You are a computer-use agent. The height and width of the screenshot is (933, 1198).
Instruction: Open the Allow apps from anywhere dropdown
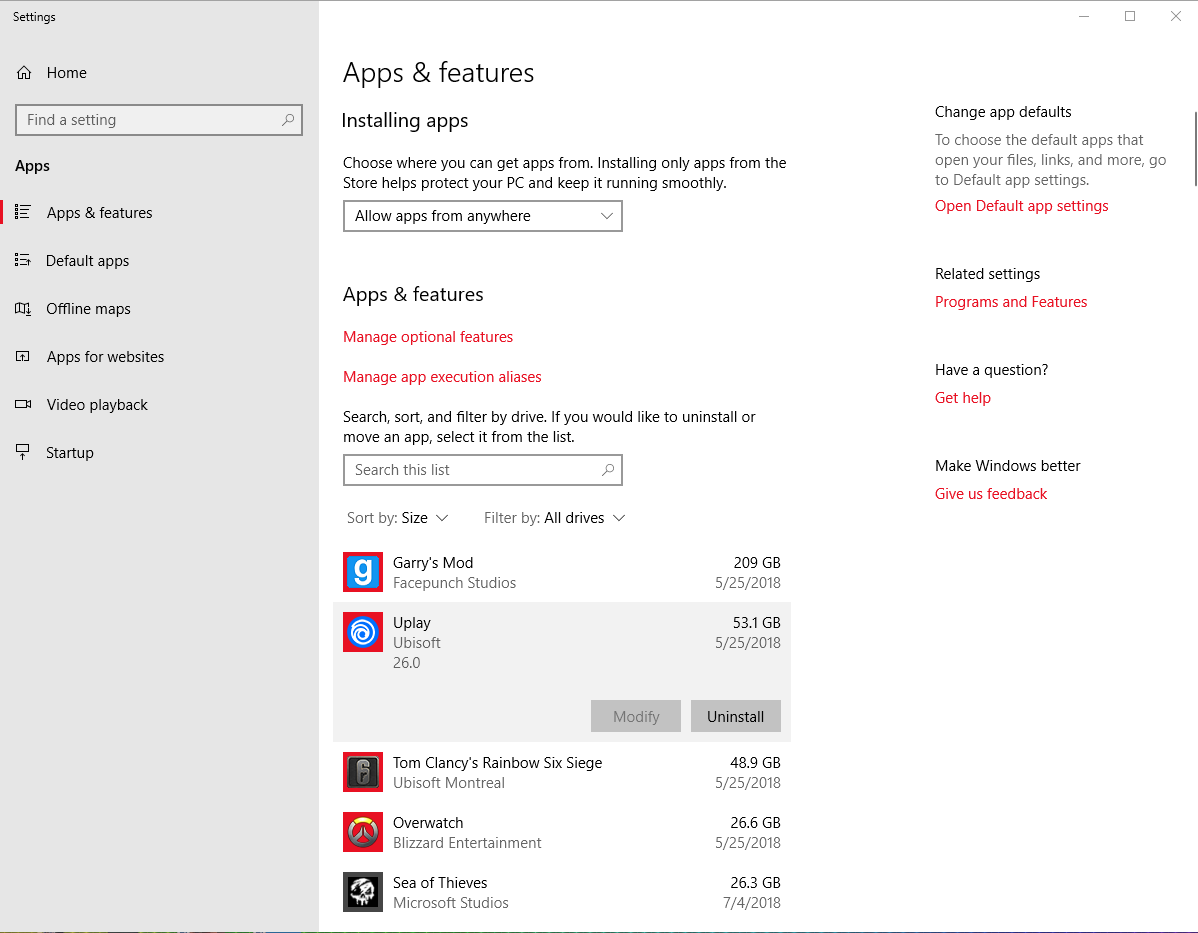pos(483,216)
